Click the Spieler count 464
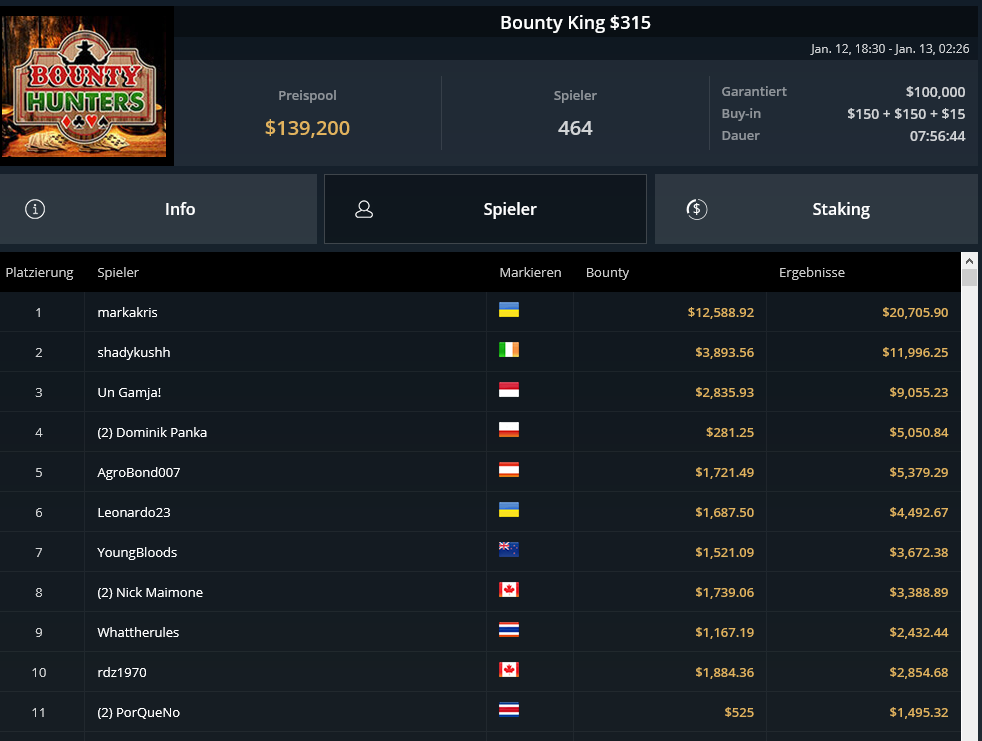The image size is (982, 741). (x=575, y=128)
